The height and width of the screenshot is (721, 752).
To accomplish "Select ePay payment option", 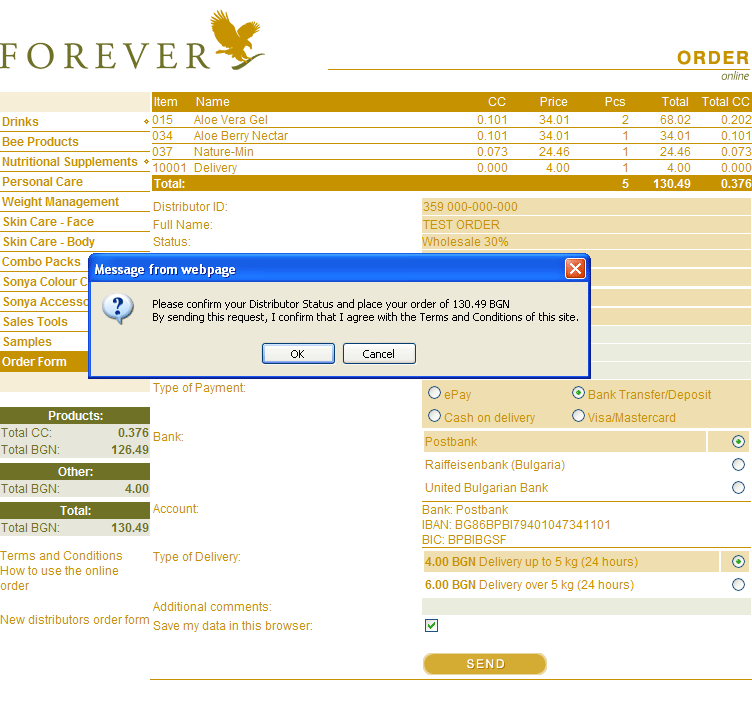I will (435, 393).
